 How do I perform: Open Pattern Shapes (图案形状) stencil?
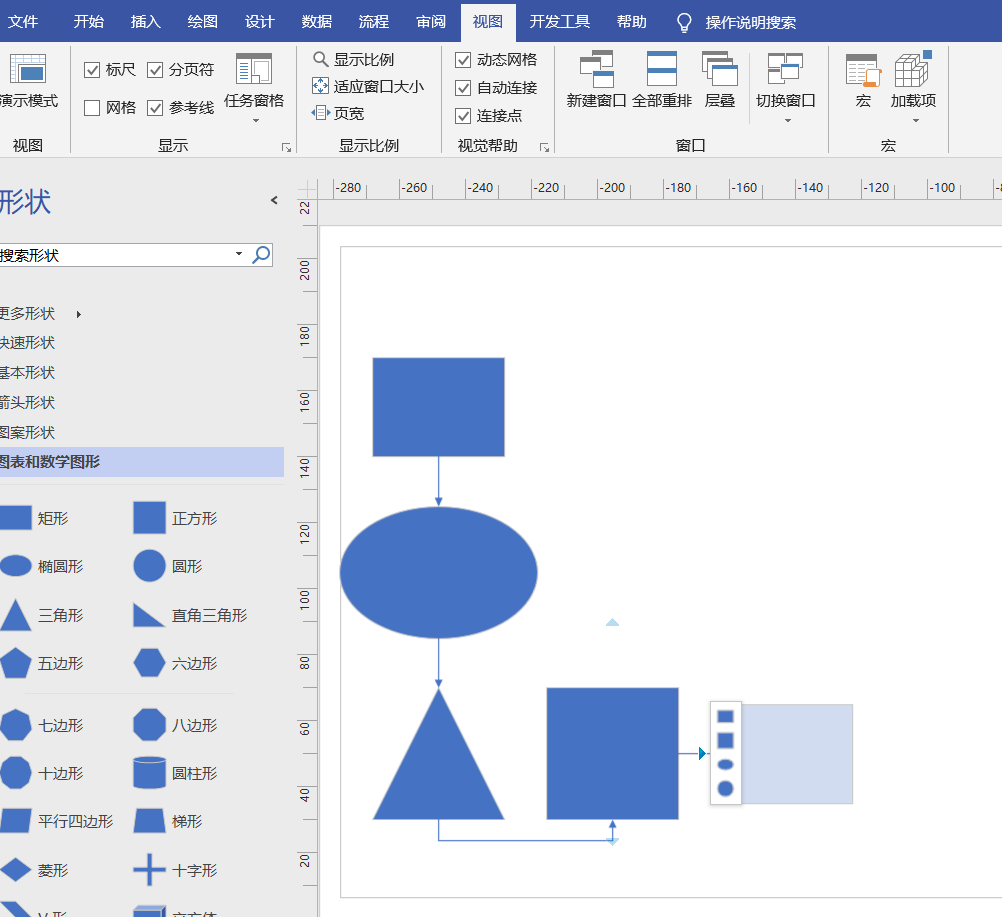(27, 433)
